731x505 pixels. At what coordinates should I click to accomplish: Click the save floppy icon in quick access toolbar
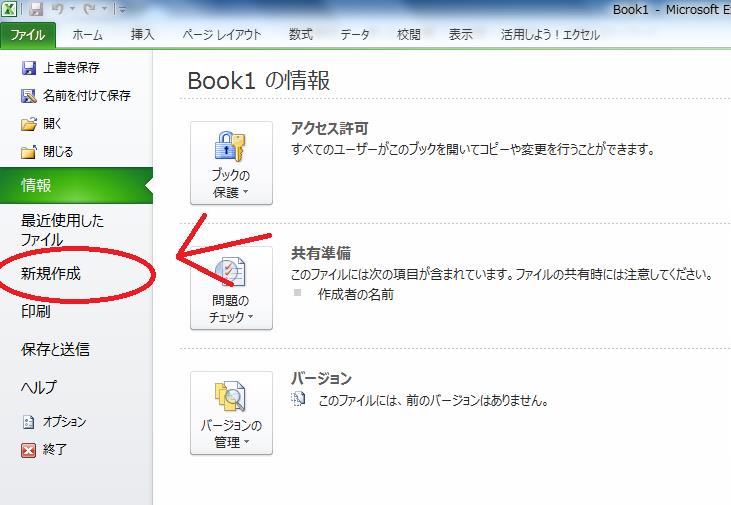click(36, 9)
